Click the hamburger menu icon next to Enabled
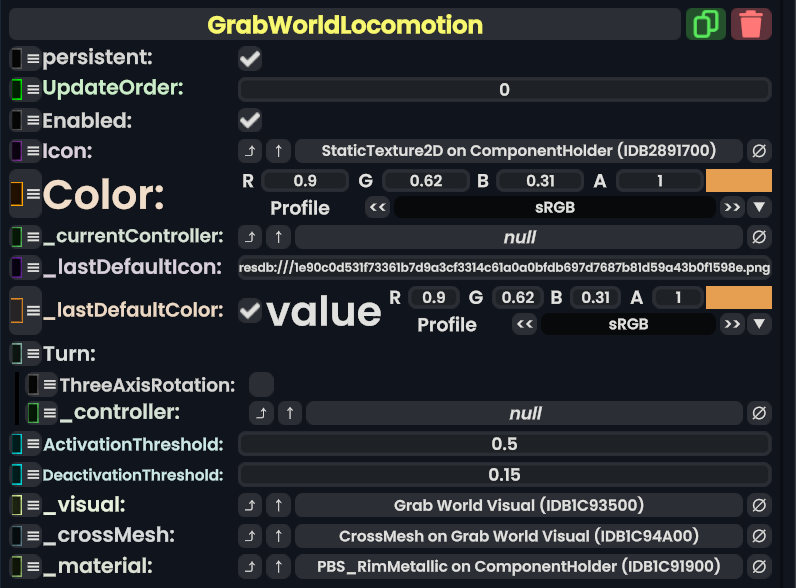This screenshot has width=796, height=588. tap(33, 121)
